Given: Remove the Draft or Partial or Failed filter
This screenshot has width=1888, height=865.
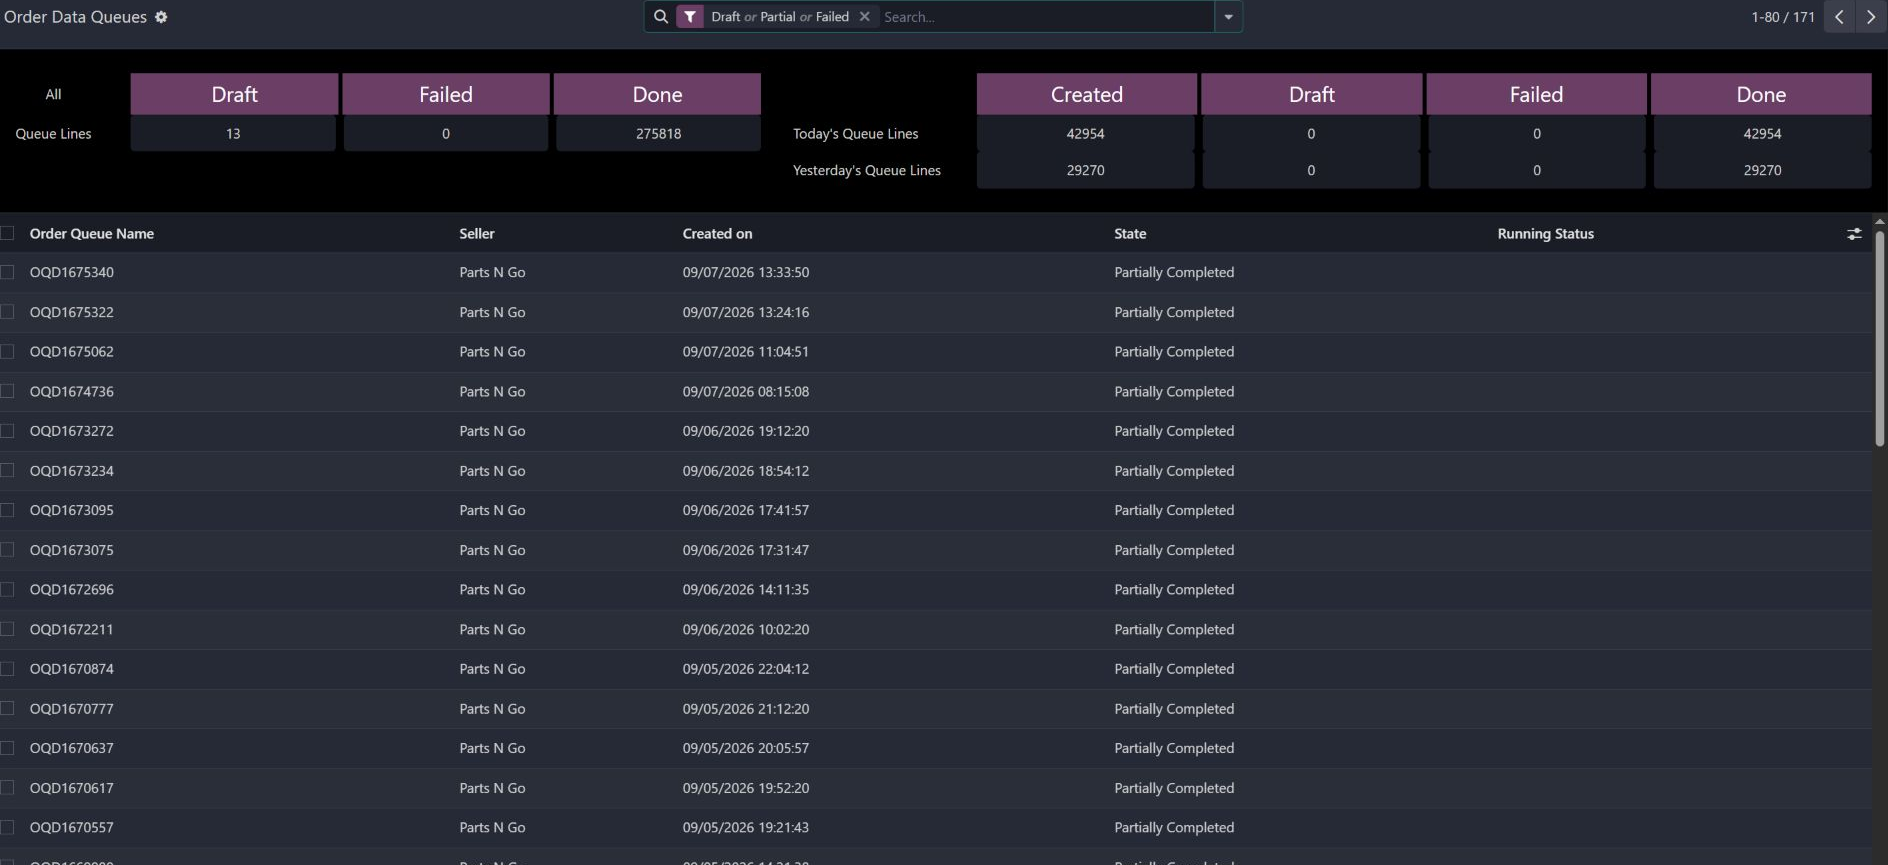Looking at the screenshot, I should coord(865,17).
